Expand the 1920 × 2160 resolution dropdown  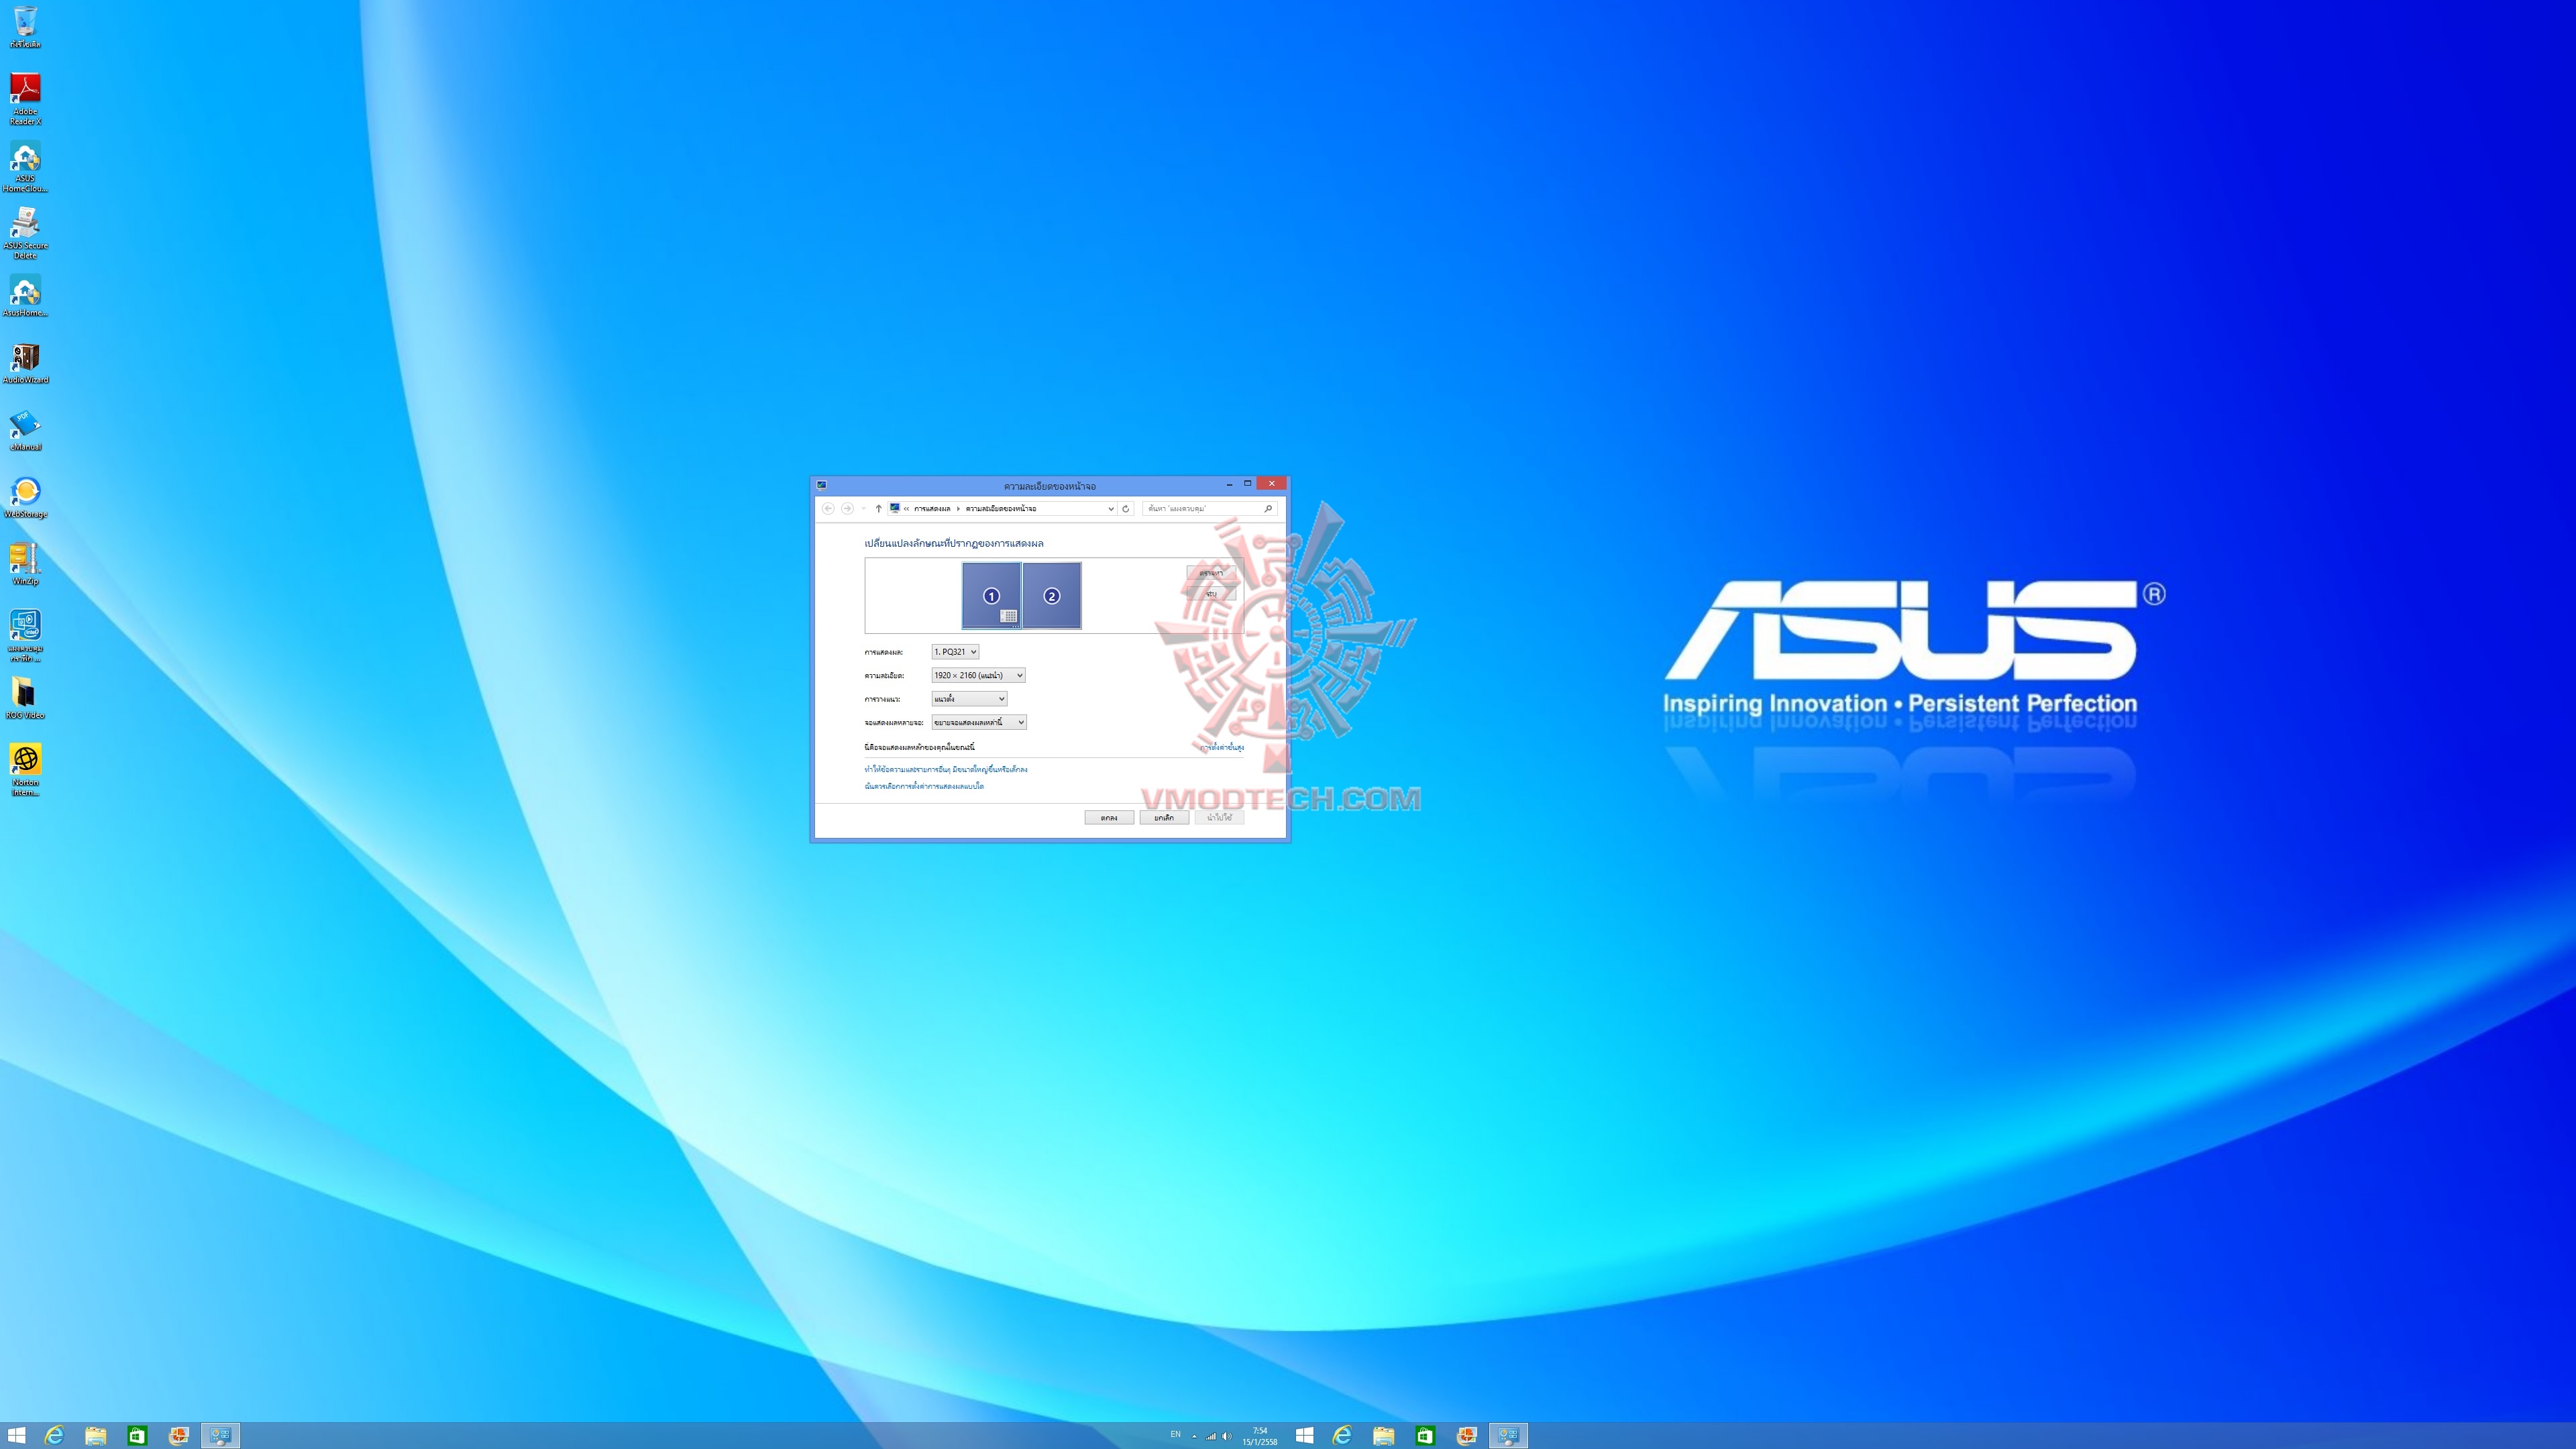(977, 675)
